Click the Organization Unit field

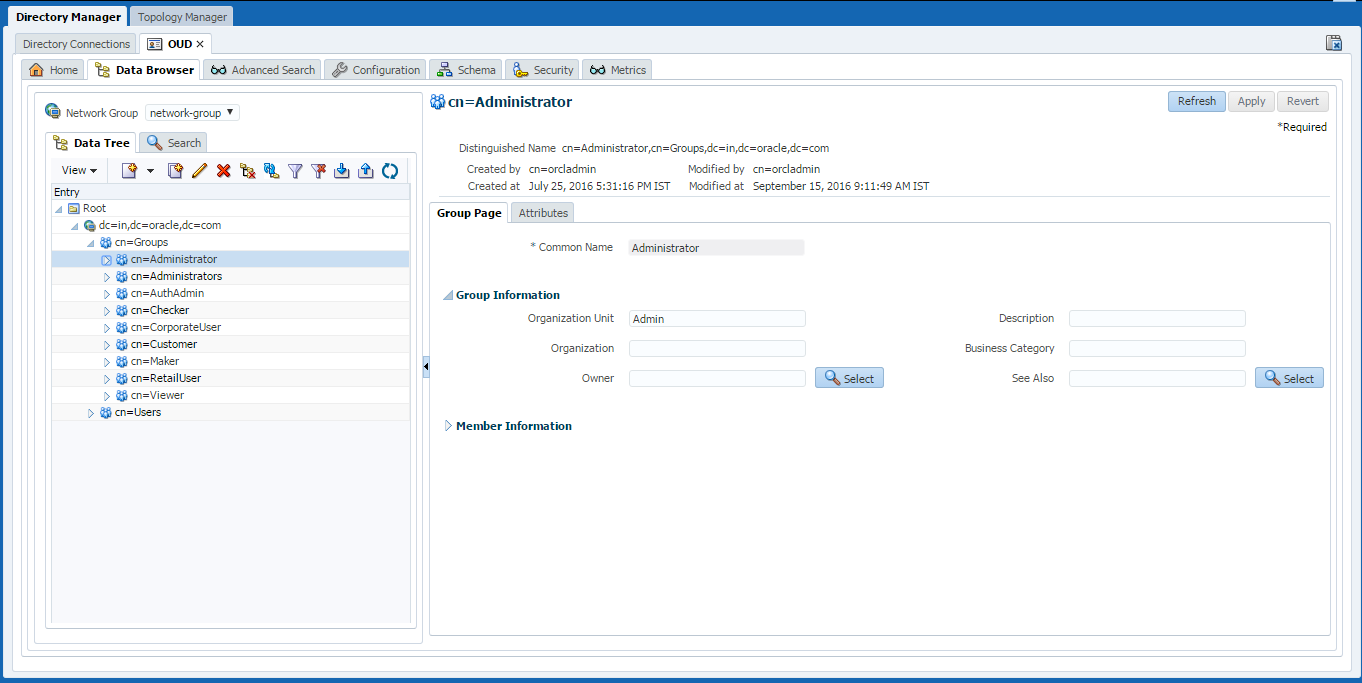[717, 319]
